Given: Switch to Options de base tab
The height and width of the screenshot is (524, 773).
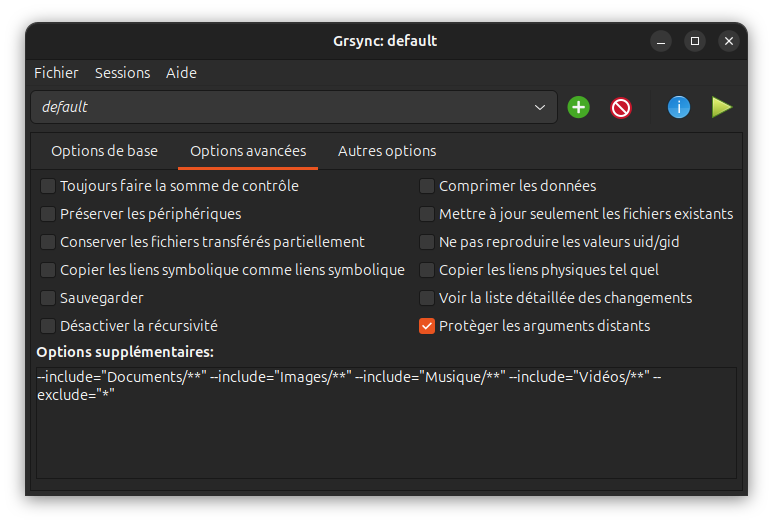Looking at the screenshot, I should (x=105, y=151).
